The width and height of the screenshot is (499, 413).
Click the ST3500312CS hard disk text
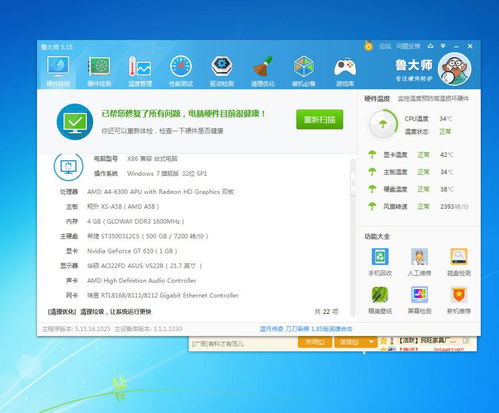pyautogui.click(x=148, y=236)
